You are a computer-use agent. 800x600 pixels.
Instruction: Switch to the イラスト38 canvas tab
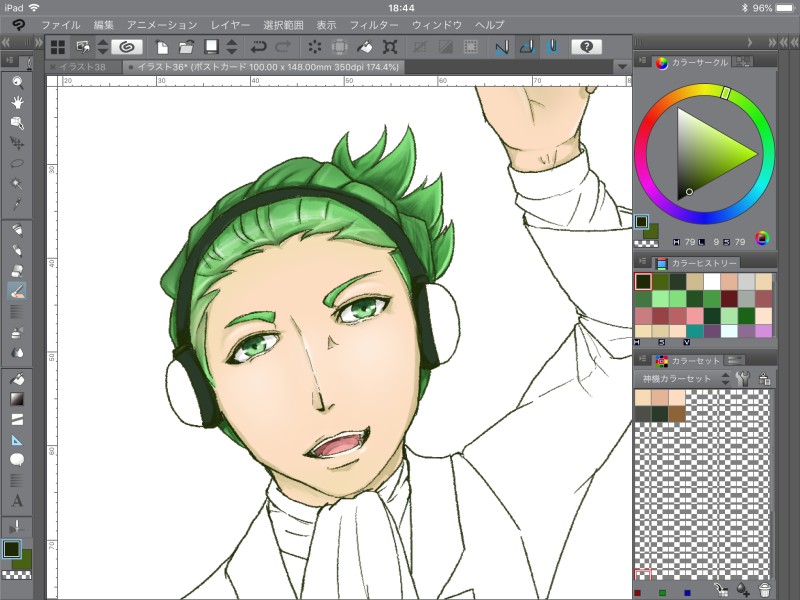(x=85, y=67)
